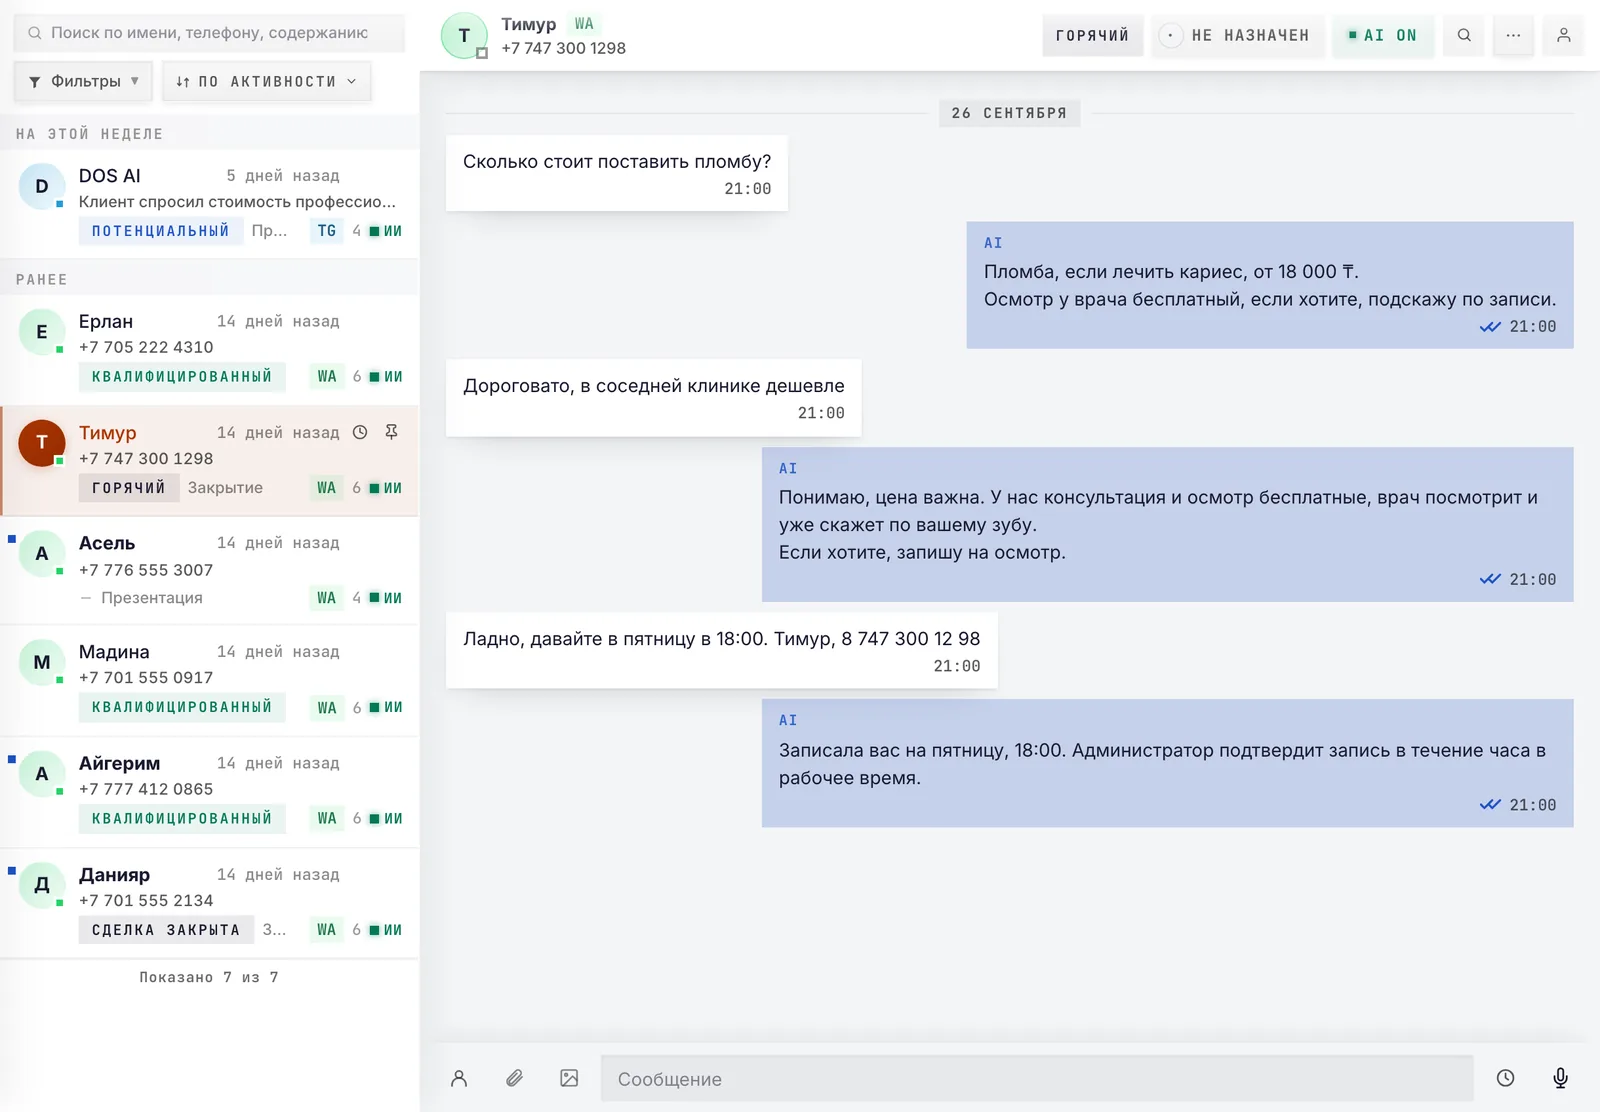Screen dimensions: 1600x1112
Task: Click the WA badge in chat header
Action: coord(584,24)
